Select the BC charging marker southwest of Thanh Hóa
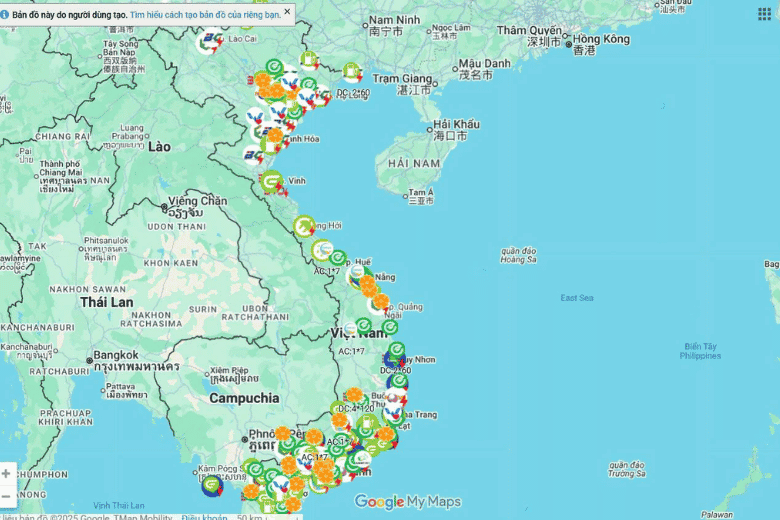 click(x=254, y=155)
